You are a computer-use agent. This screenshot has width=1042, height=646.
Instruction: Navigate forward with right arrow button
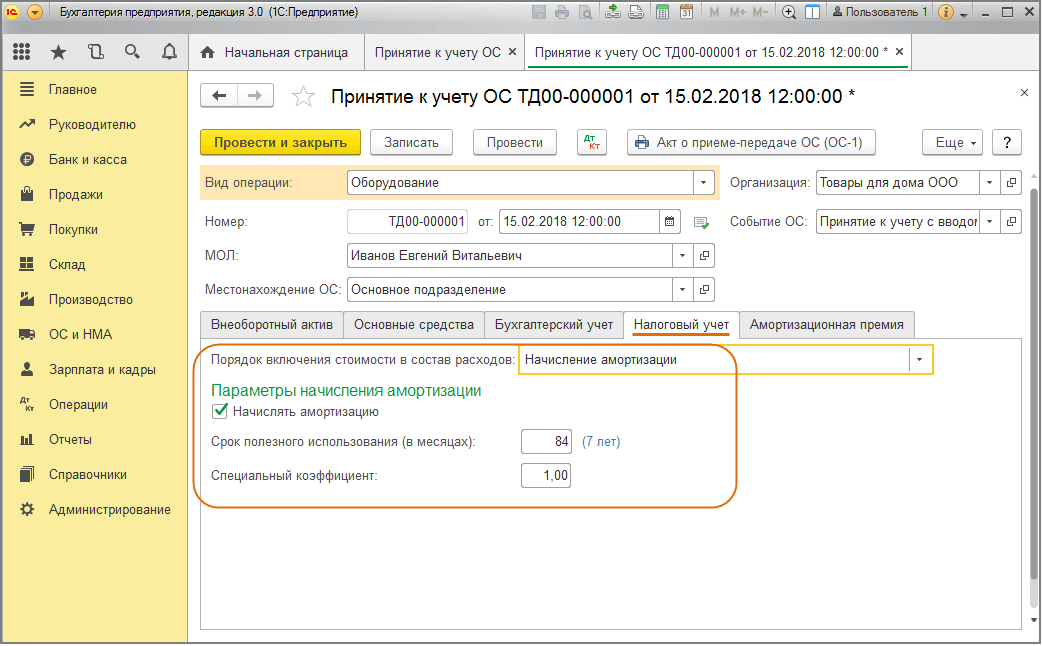point(255,96)
